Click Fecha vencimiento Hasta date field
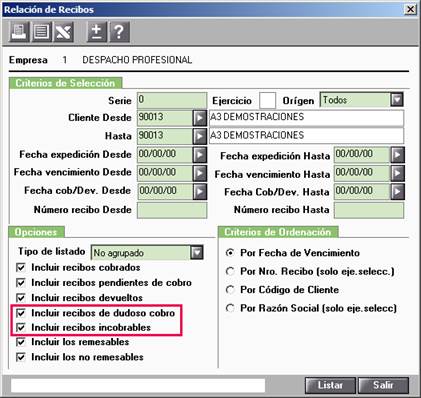 (x=362, y=173)
